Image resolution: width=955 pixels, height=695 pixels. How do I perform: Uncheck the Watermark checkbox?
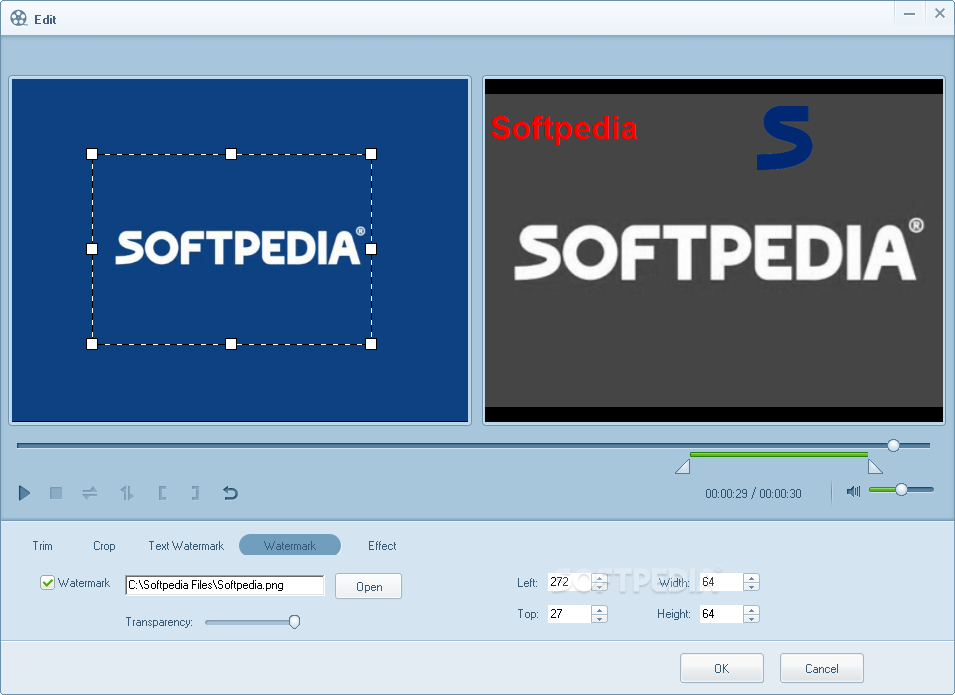coord(48,583)
